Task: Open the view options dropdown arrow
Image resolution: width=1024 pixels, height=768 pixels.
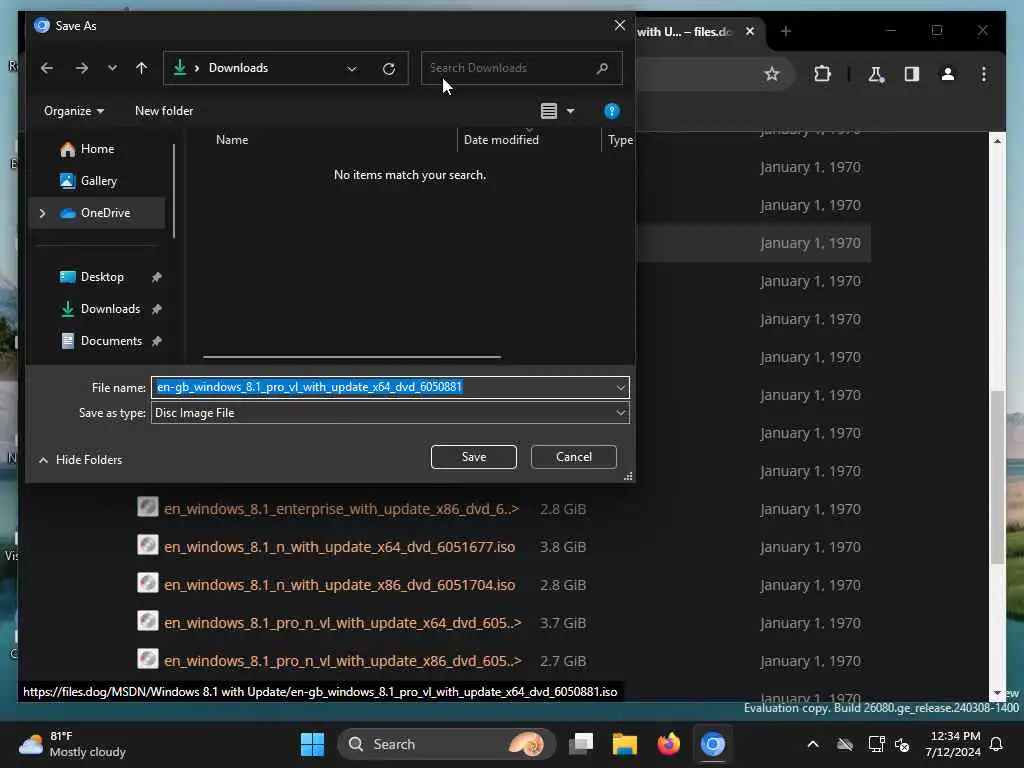Action: tap(570, 112)
